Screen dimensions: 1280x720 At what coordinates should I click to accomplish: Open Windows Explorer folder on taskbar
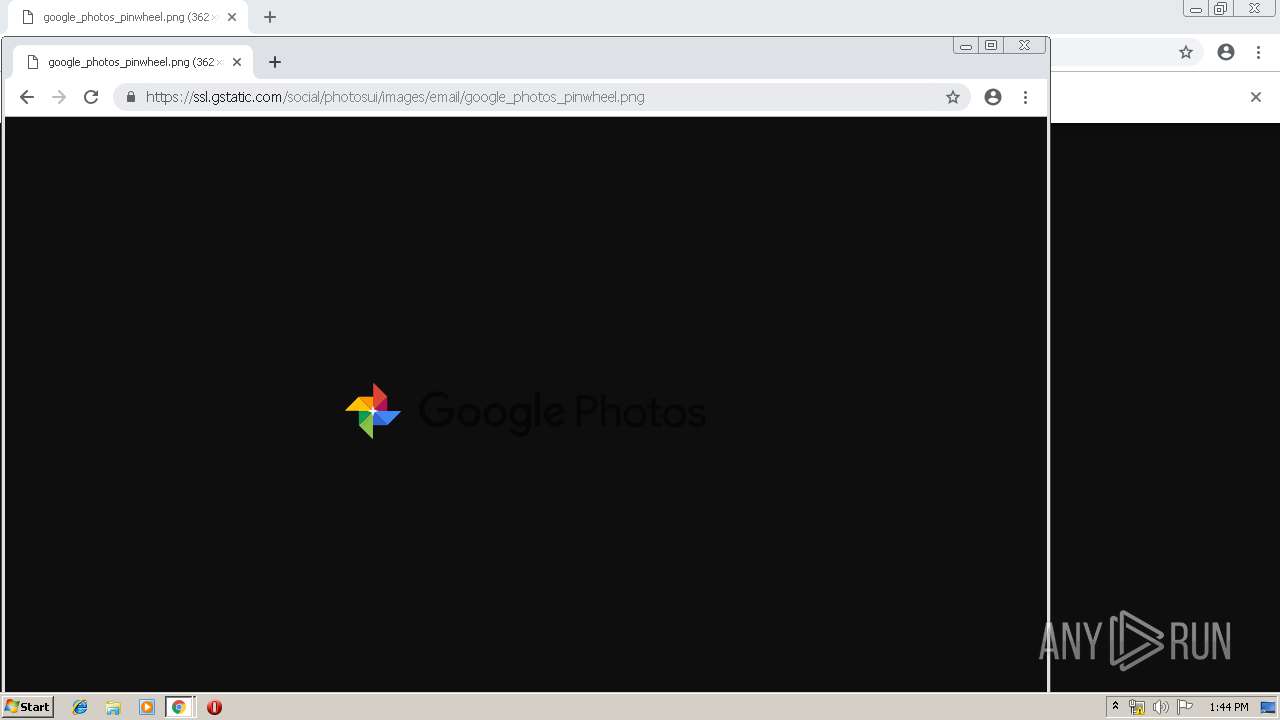pyautogui.click(x=113, y=707)
